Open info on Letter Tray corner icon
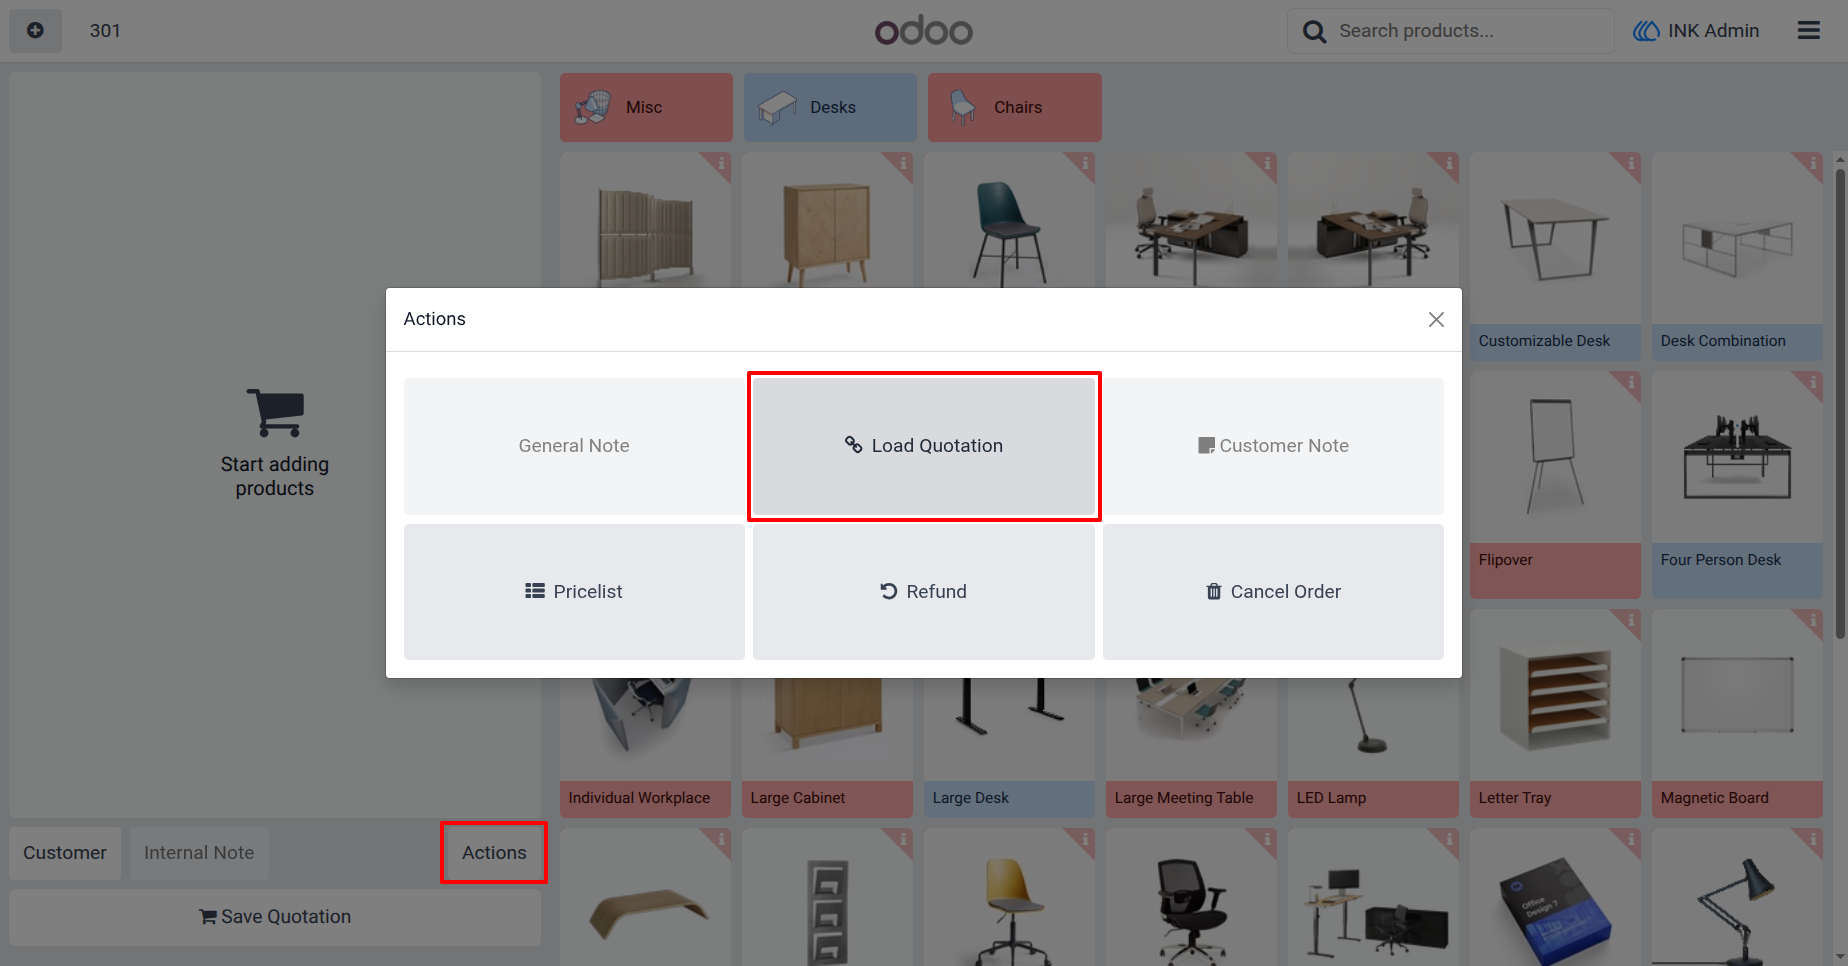 pyautogui.click(x=1630, y=620)
